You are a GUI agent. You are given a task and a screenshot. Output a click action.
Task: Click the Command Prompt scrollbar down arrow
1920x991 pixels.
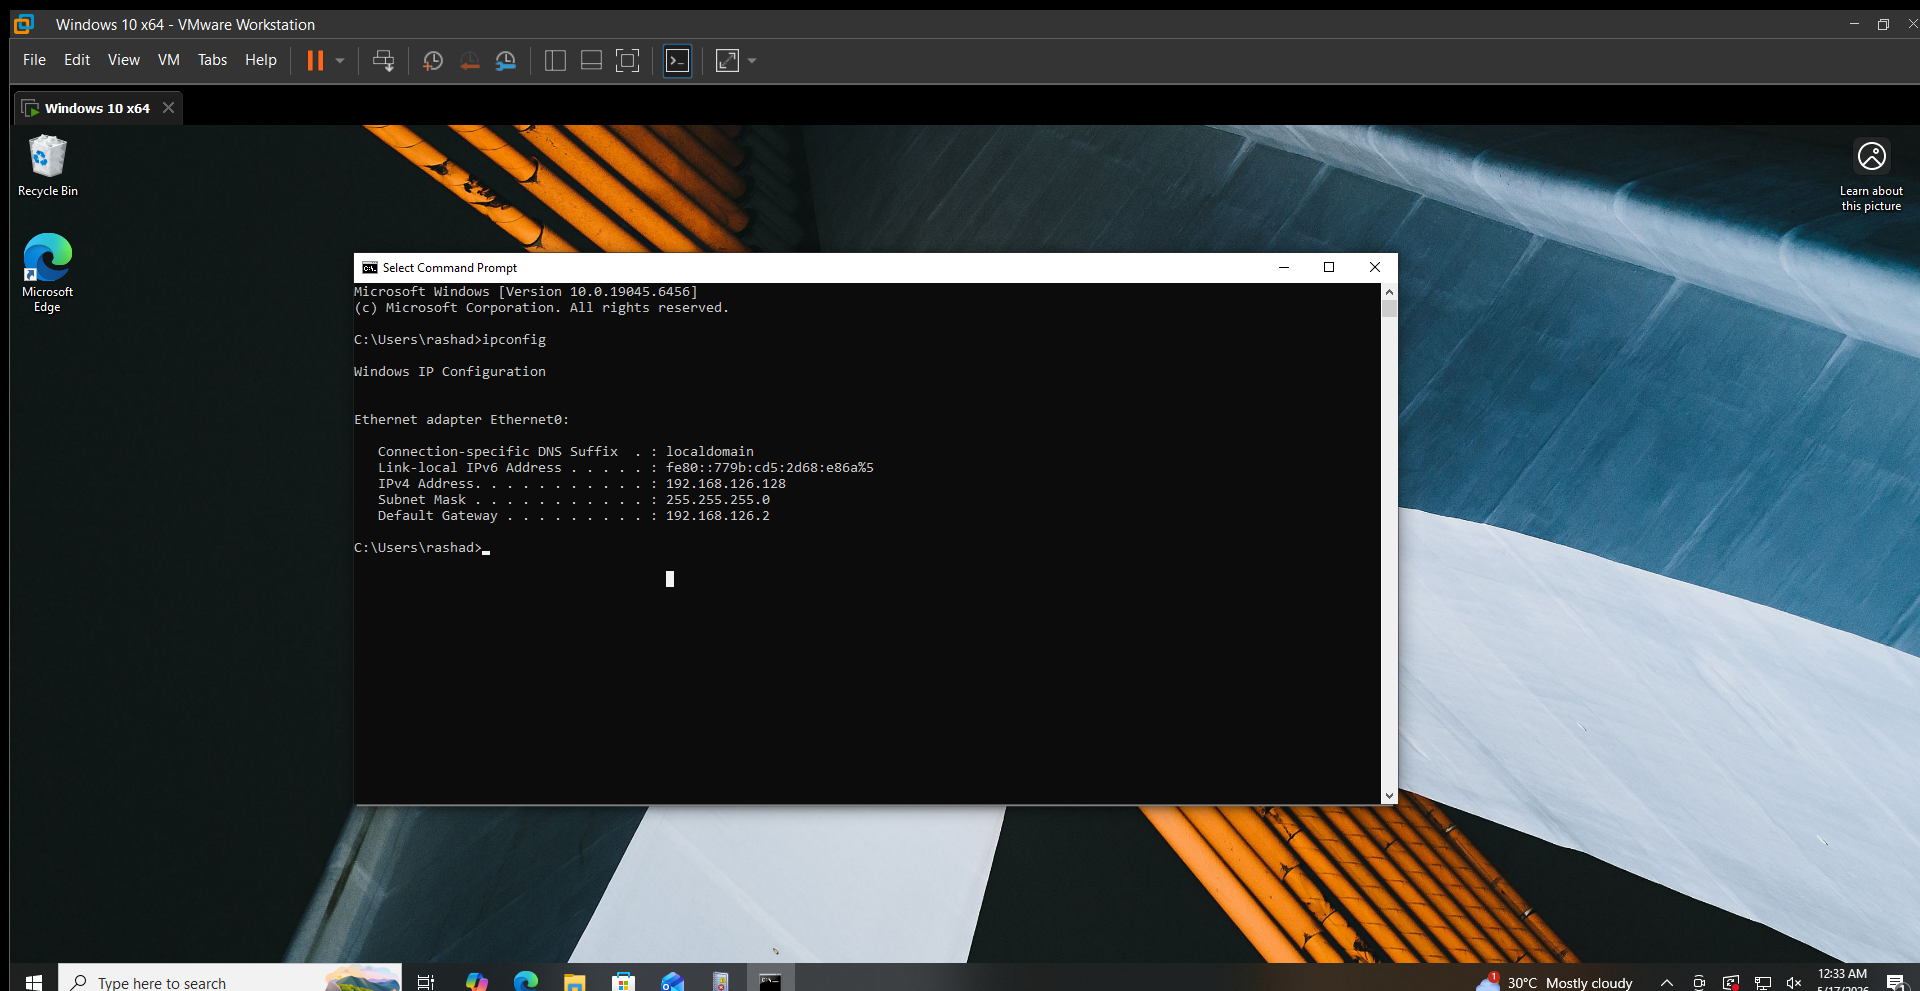(1389, 796)
